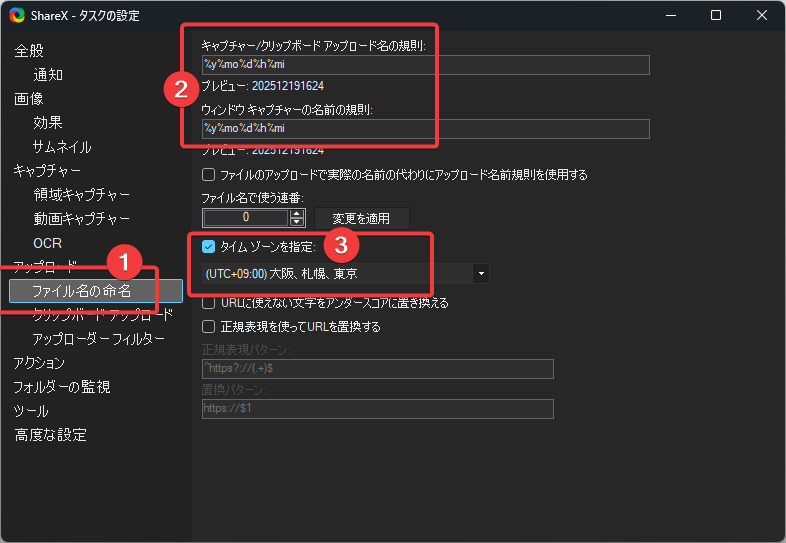This screenshot has height=543, width=786.
Task: Select 領域キャプチャー in the sidebar
Action: pyautogui.click(x=81, y=195)
